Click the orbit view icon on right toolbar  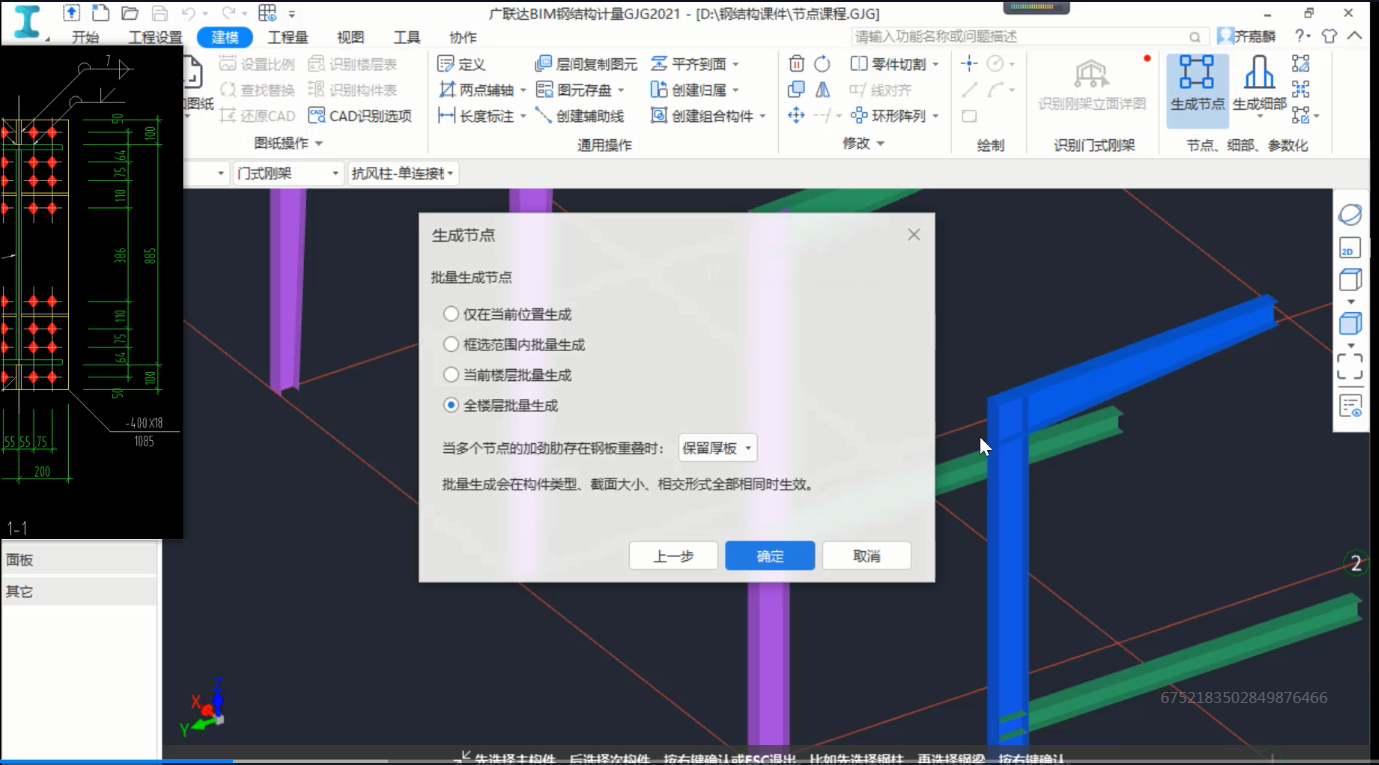pyautogui.click(x=1350, y=215)
